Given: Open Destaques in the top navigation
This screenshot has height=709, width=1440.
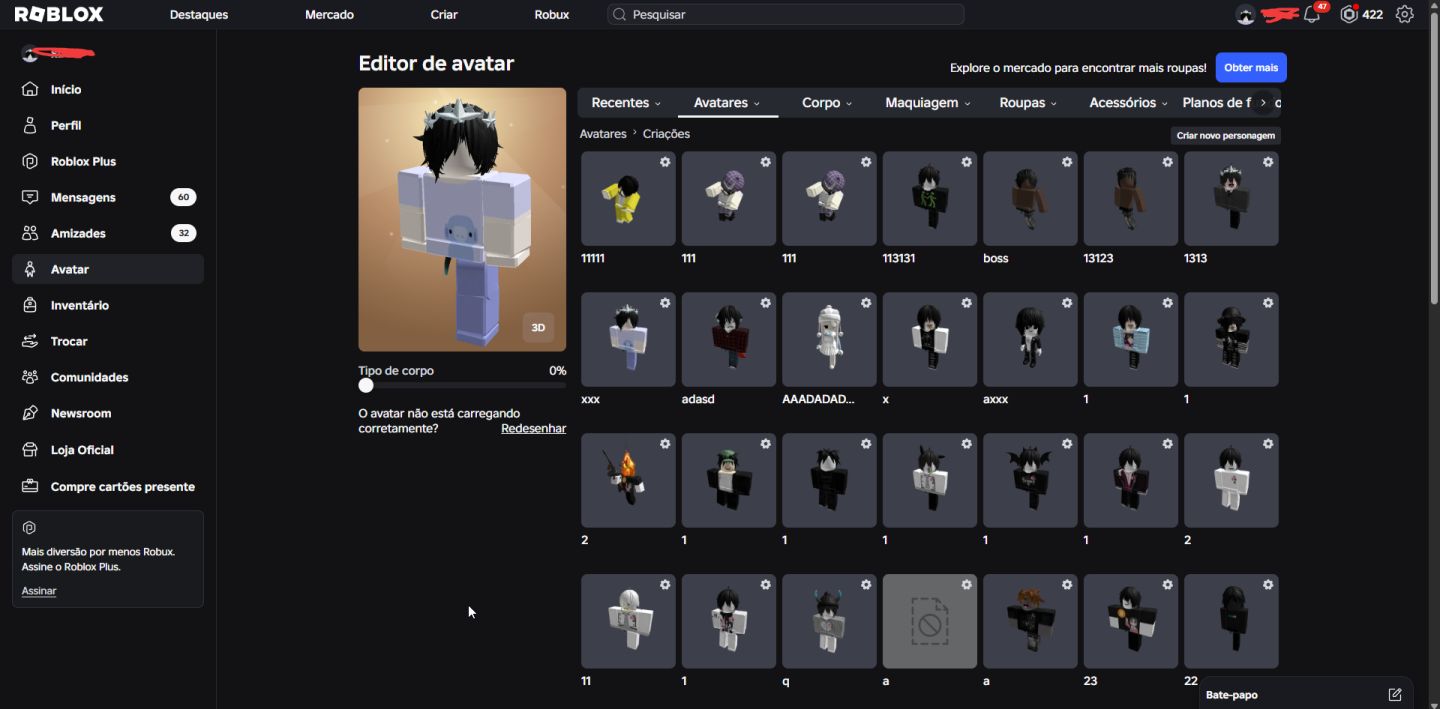Looking at the screenshot, I should tap(199, 15).
